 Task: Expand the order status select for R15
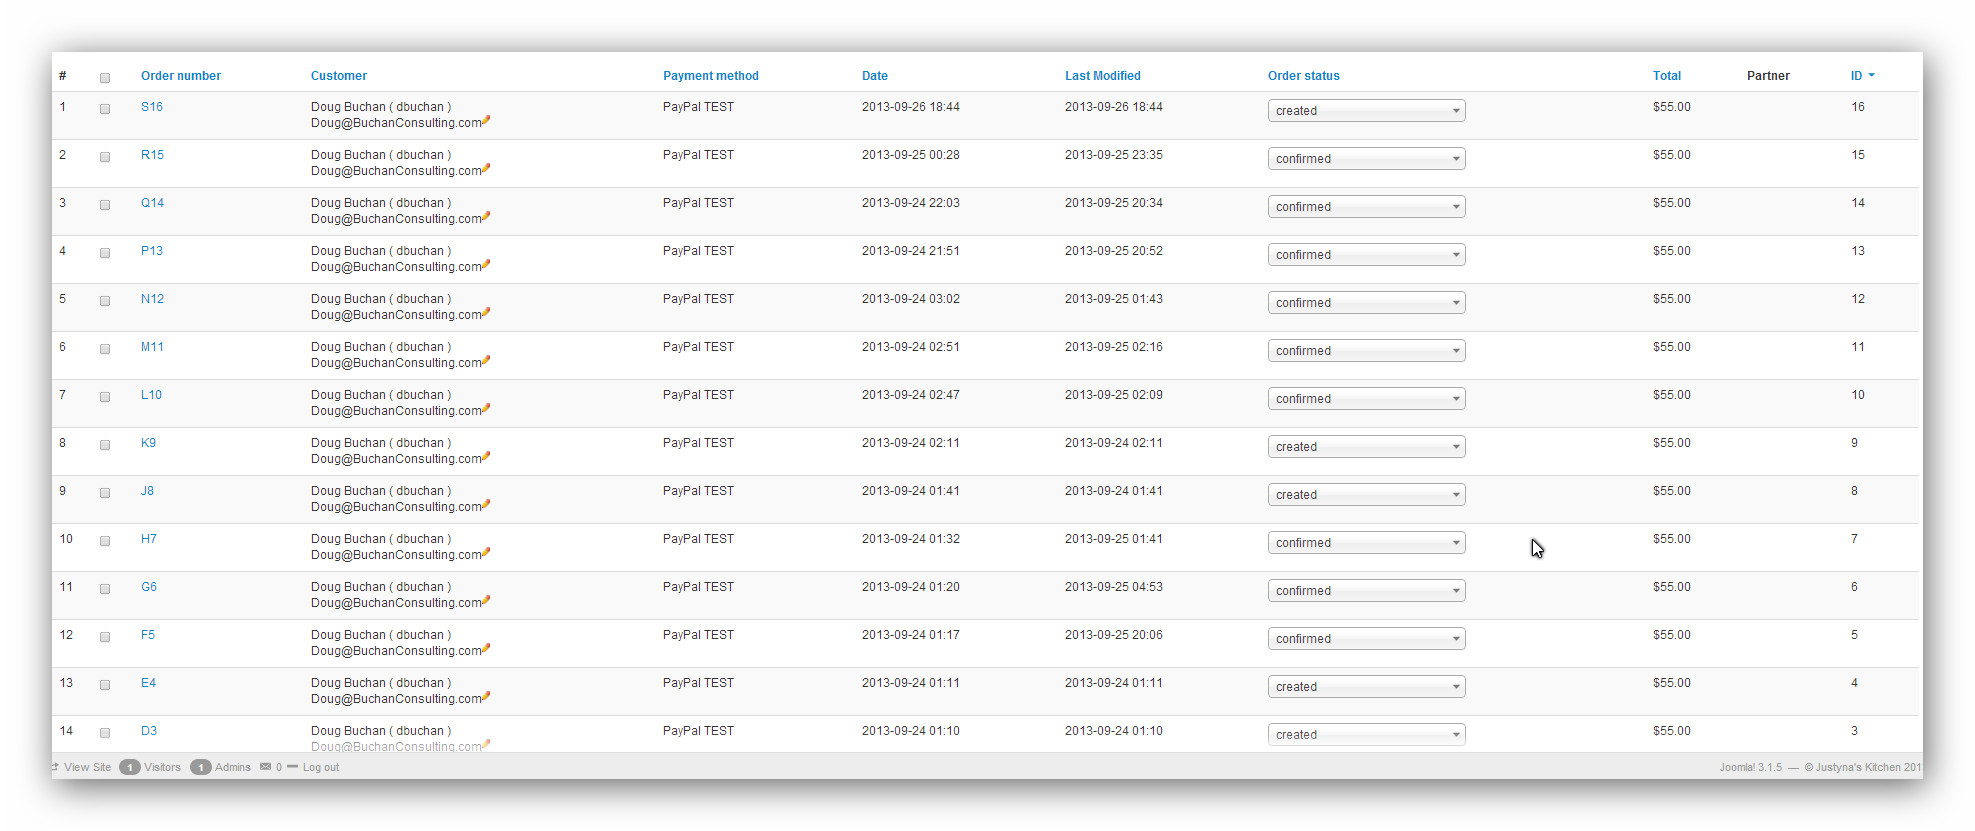[x=1366, y=159]
